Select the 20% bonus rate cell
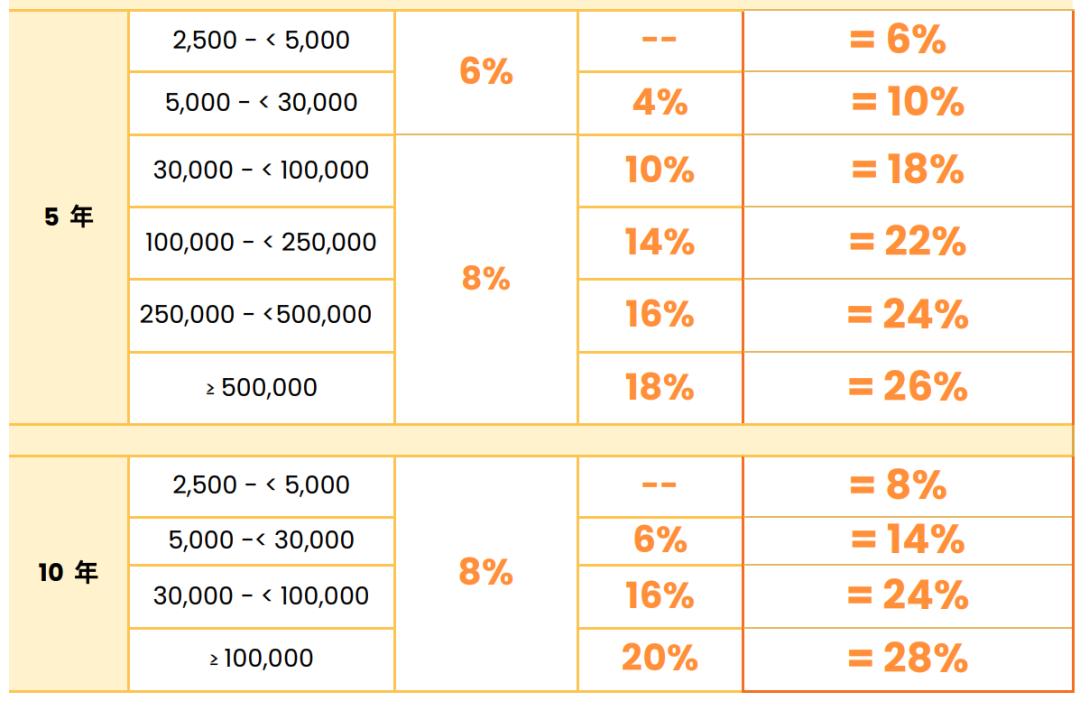This screenshot has width=1080, height=701. 660,658
